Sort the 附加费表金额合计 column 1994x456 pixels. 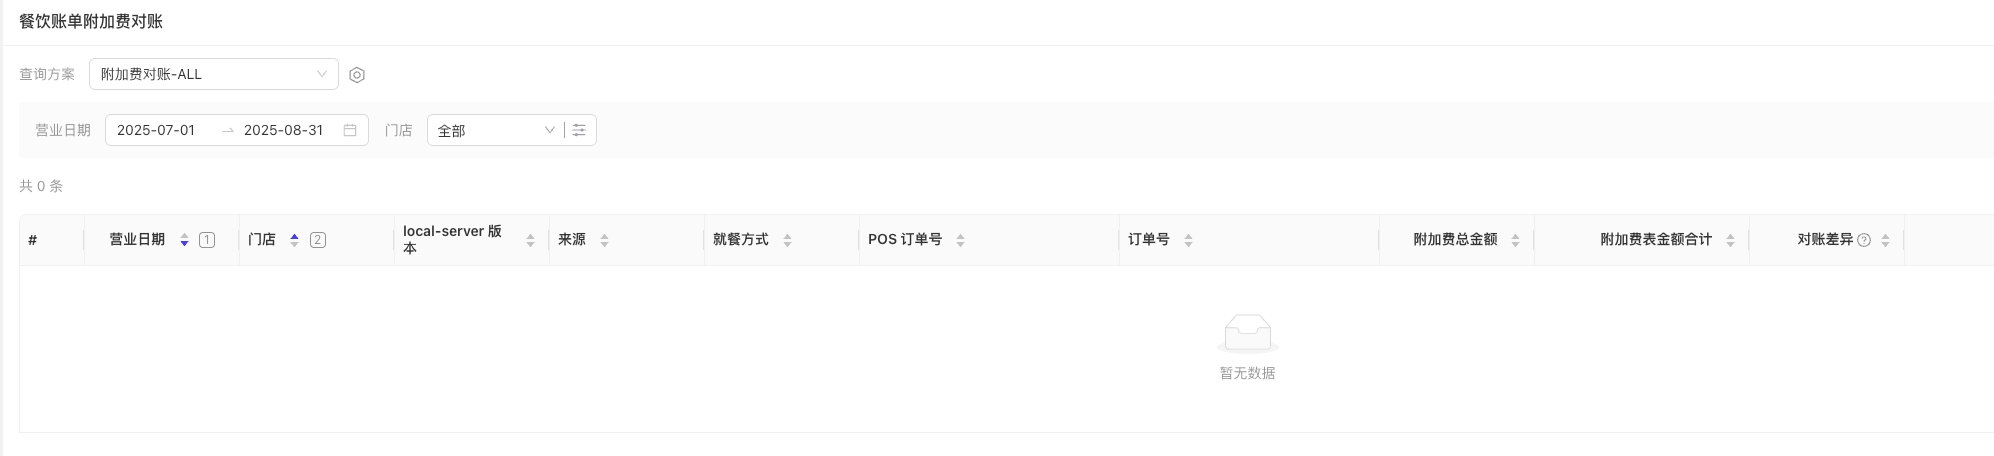coord(1730,240)
